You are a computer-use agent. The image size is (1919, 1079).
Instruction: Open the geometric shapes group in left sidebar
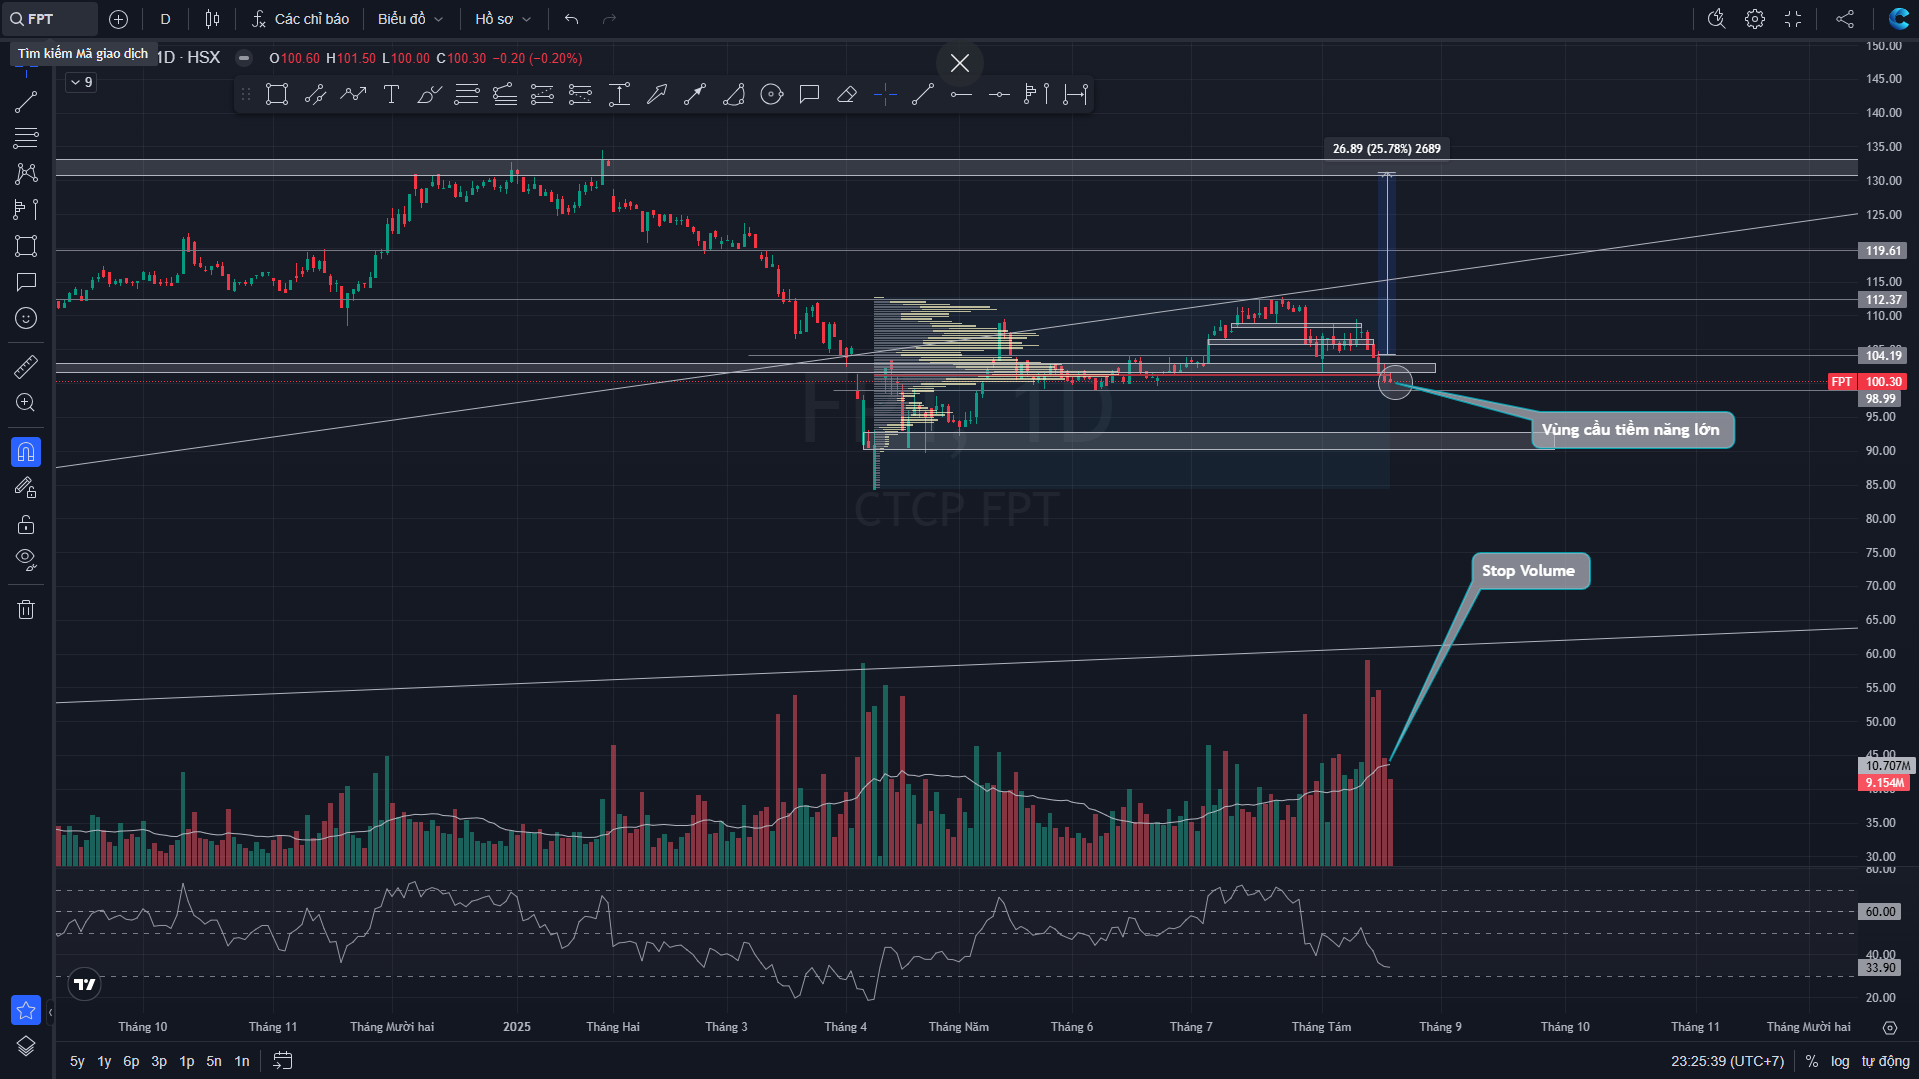(x=26, y=246)
